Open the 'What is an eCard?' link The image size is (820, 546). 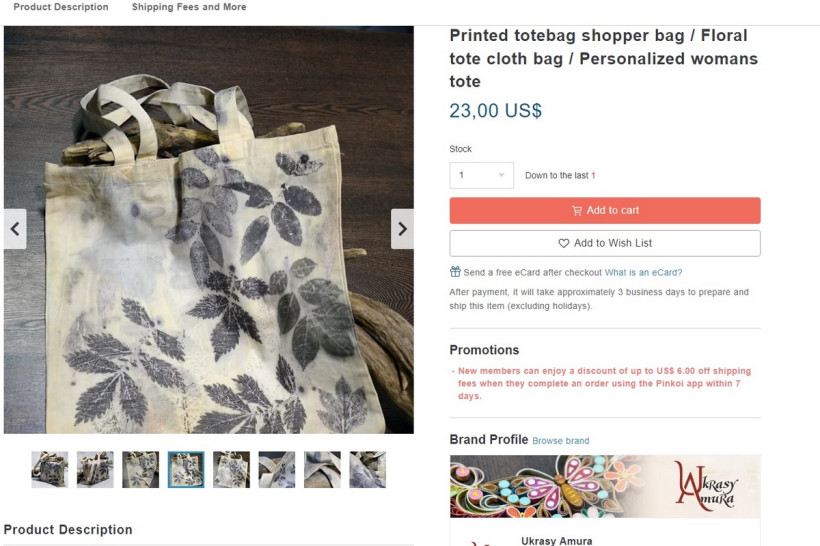pos(643,273)
